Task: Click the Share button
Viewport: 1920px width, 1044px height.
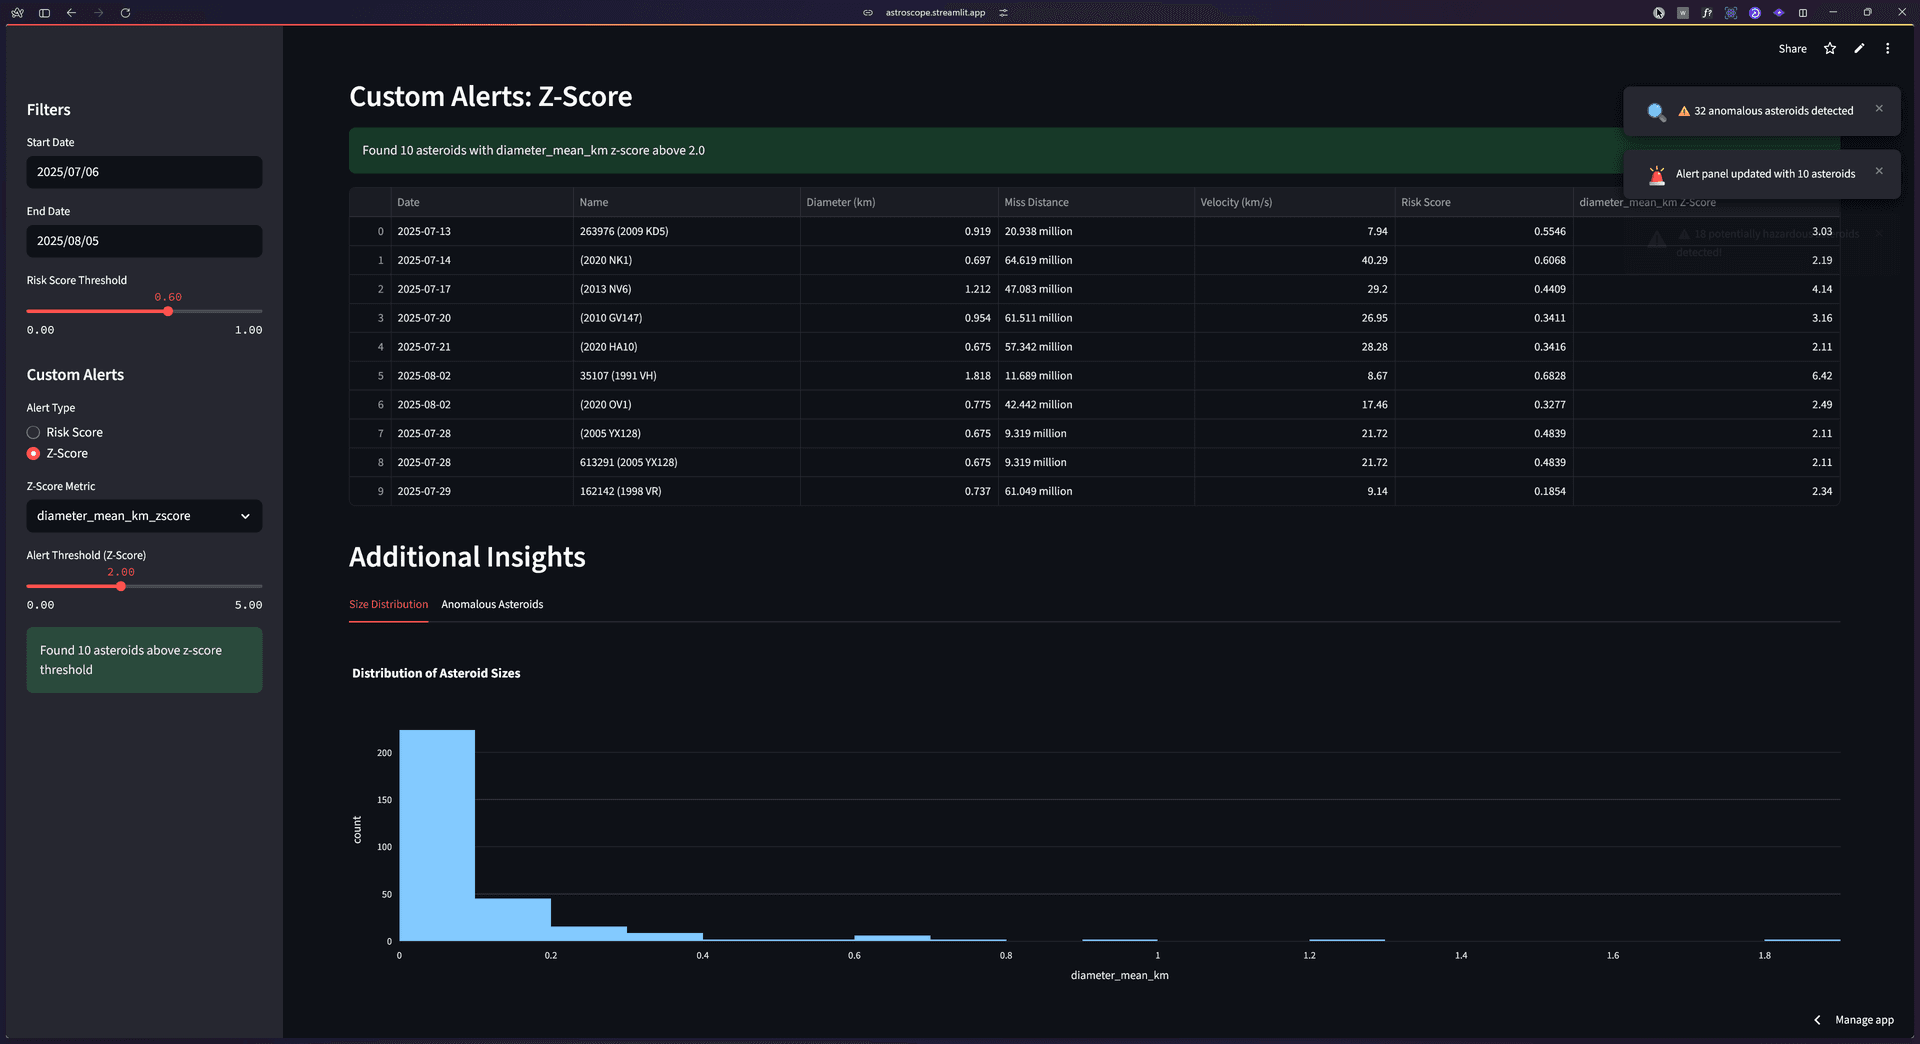Action: coord(1792,49)
